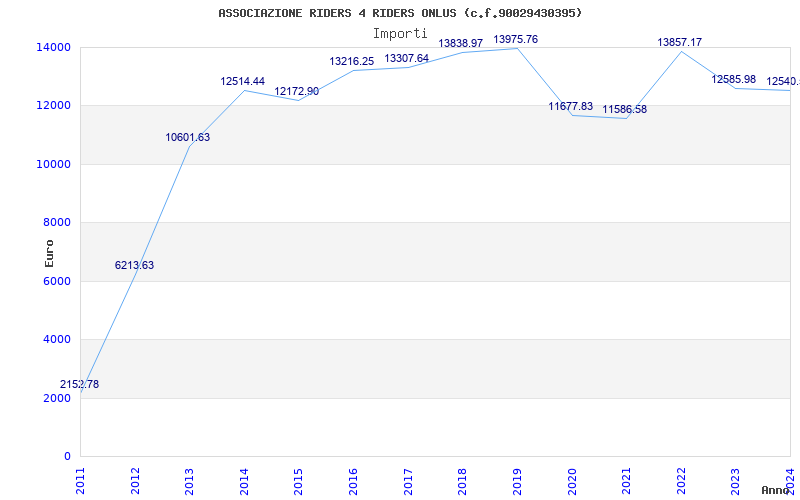Viewport: 800px width, 500px height.
Task: Click the 2016 x-axis year label
Action: point(353,481)
